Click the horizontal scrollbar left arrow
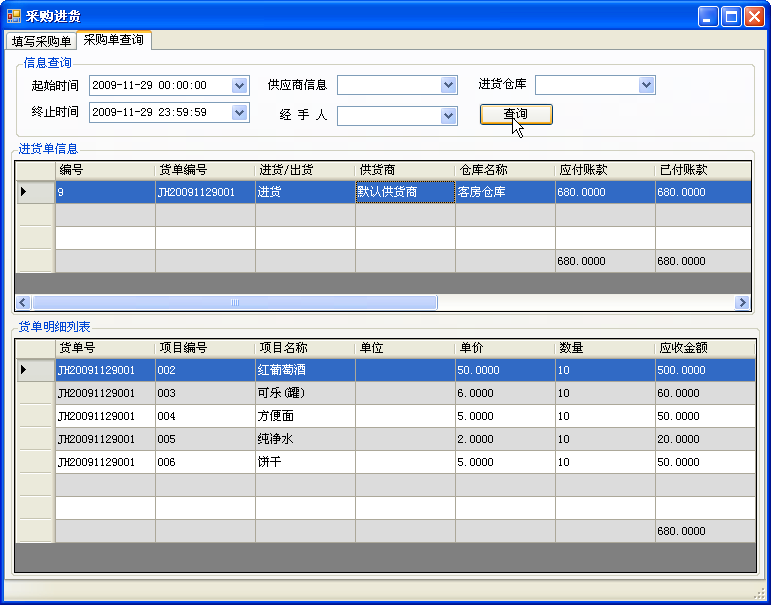771x605 pixels. [x=24, y=303]
